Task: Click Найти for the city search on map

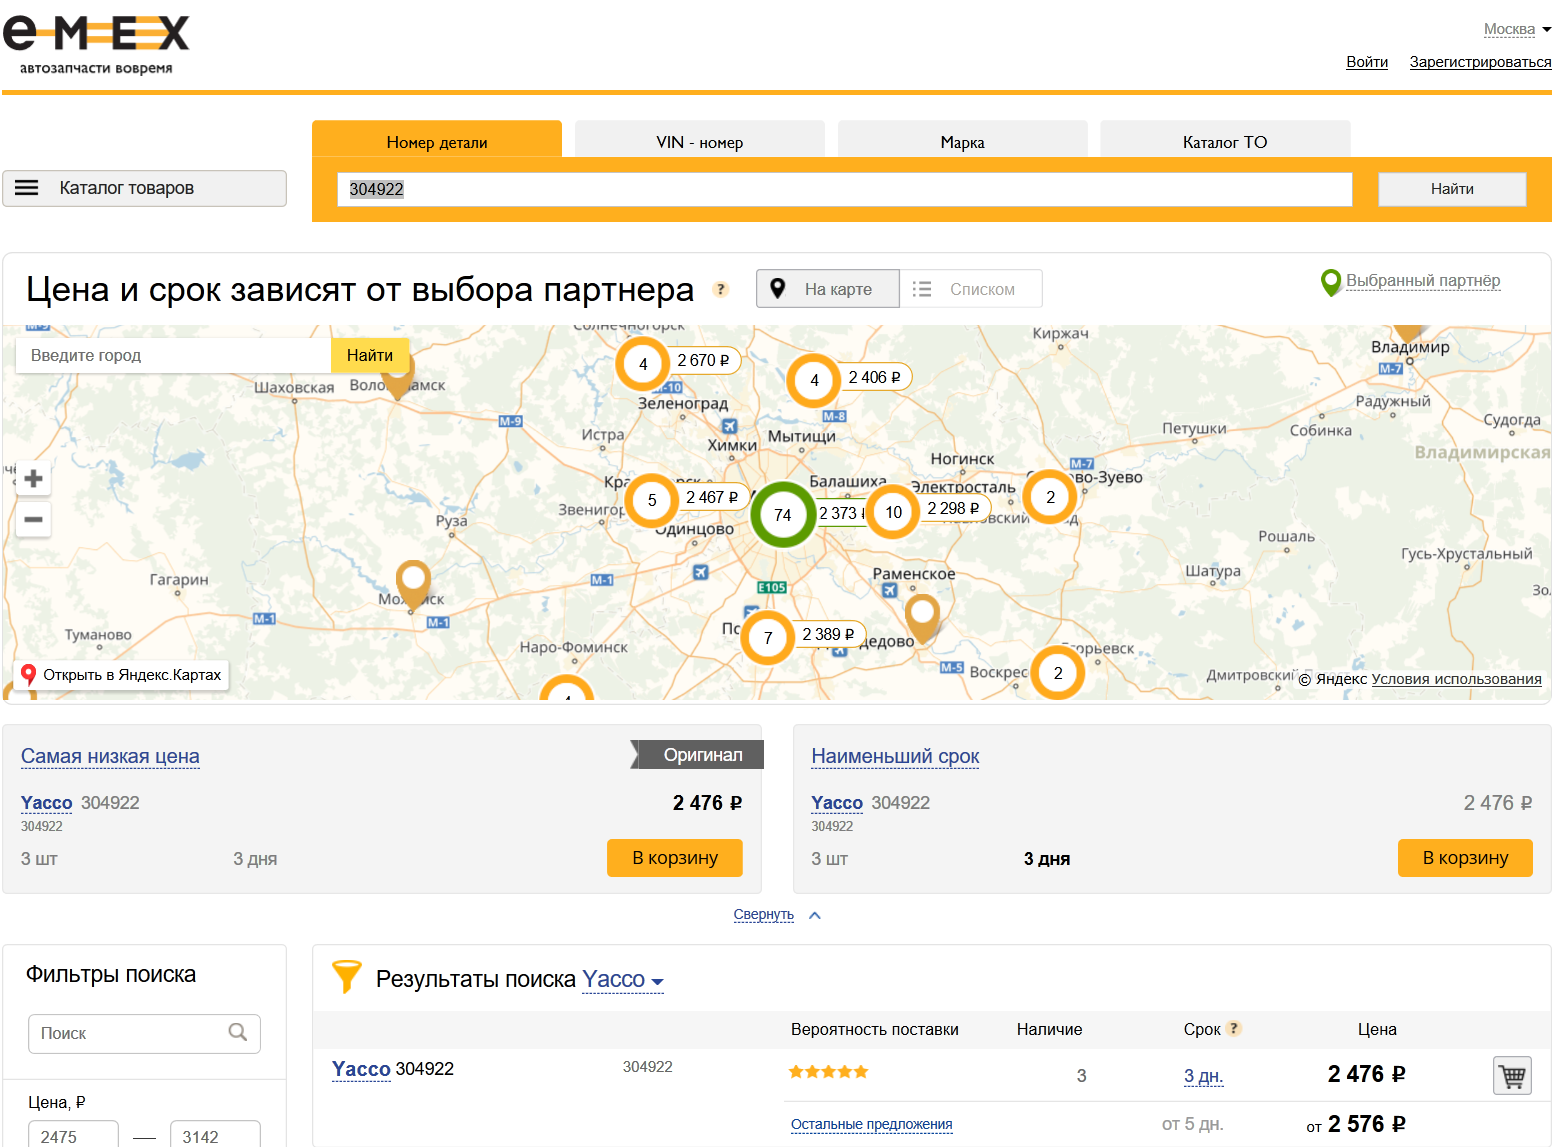Action: (370, 355)
